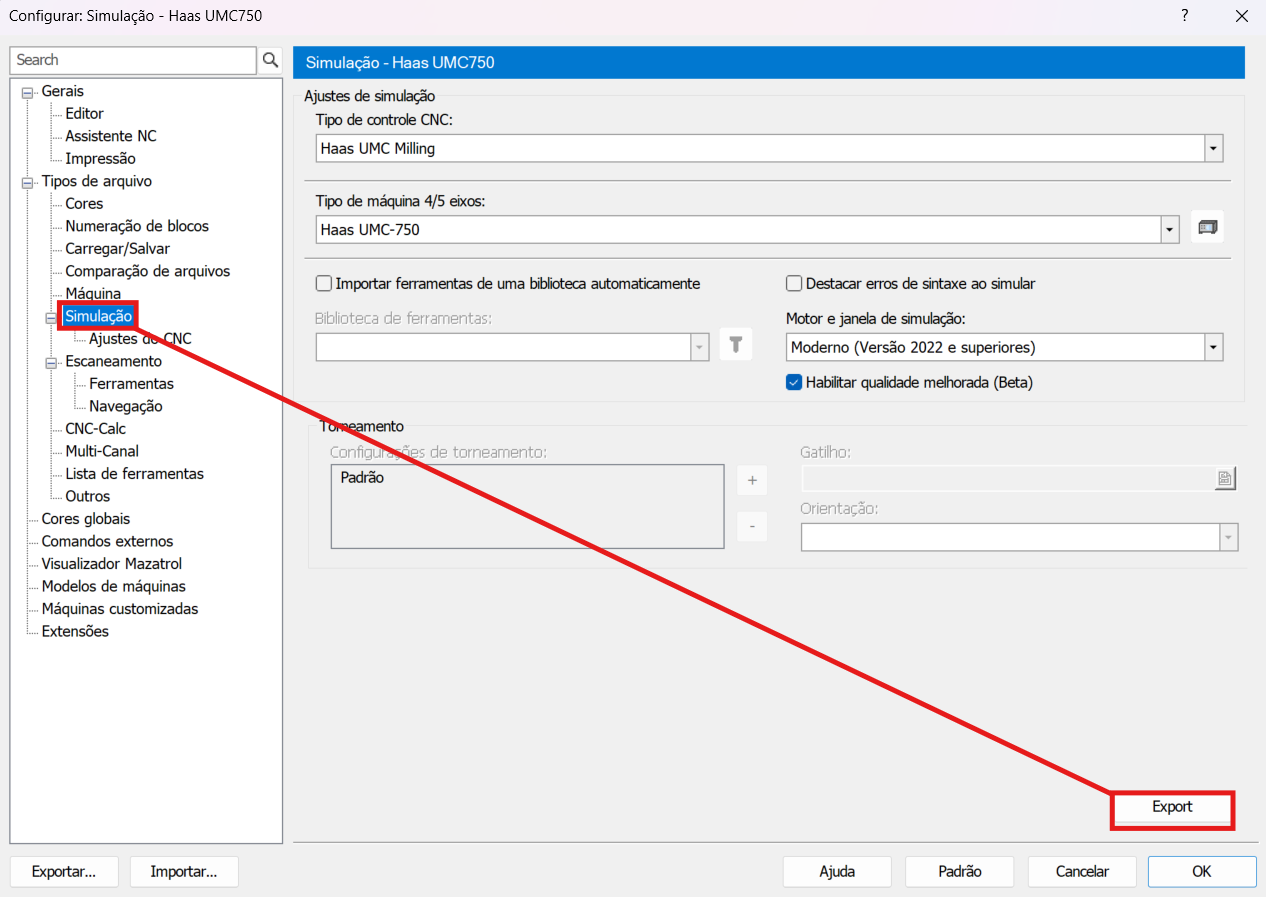Select Máquinas customizadas item
Viewport: 1266px width, 897px height.
[x=120, y=609]
